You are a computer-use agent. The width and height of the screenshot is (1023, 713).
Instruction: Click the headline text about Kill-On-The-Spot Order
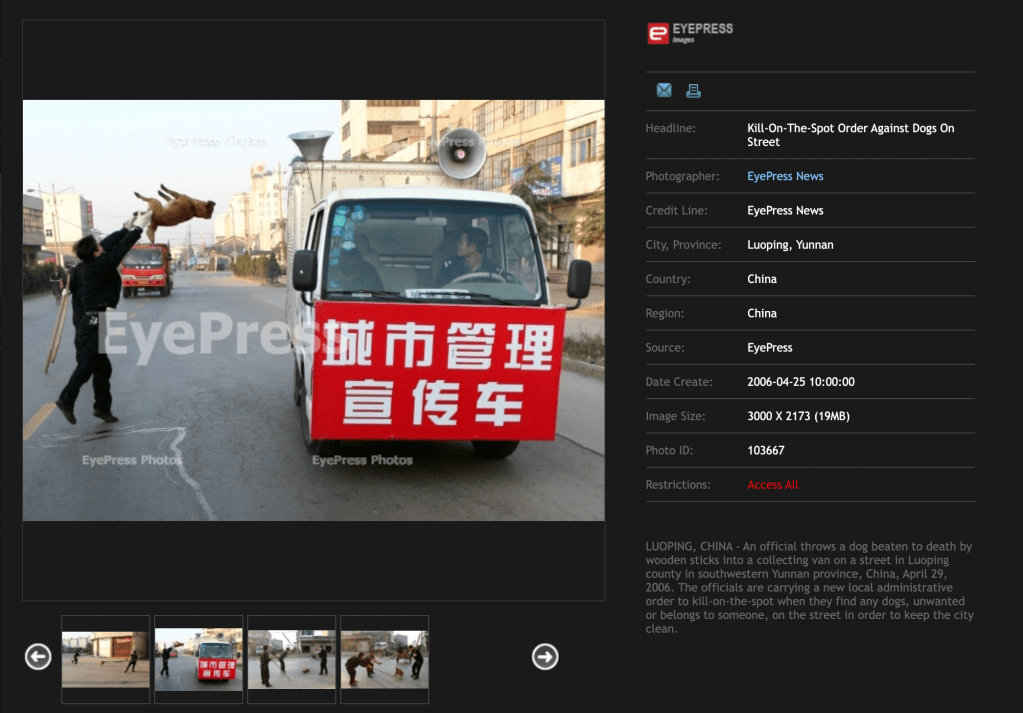[x=850, y=135]
